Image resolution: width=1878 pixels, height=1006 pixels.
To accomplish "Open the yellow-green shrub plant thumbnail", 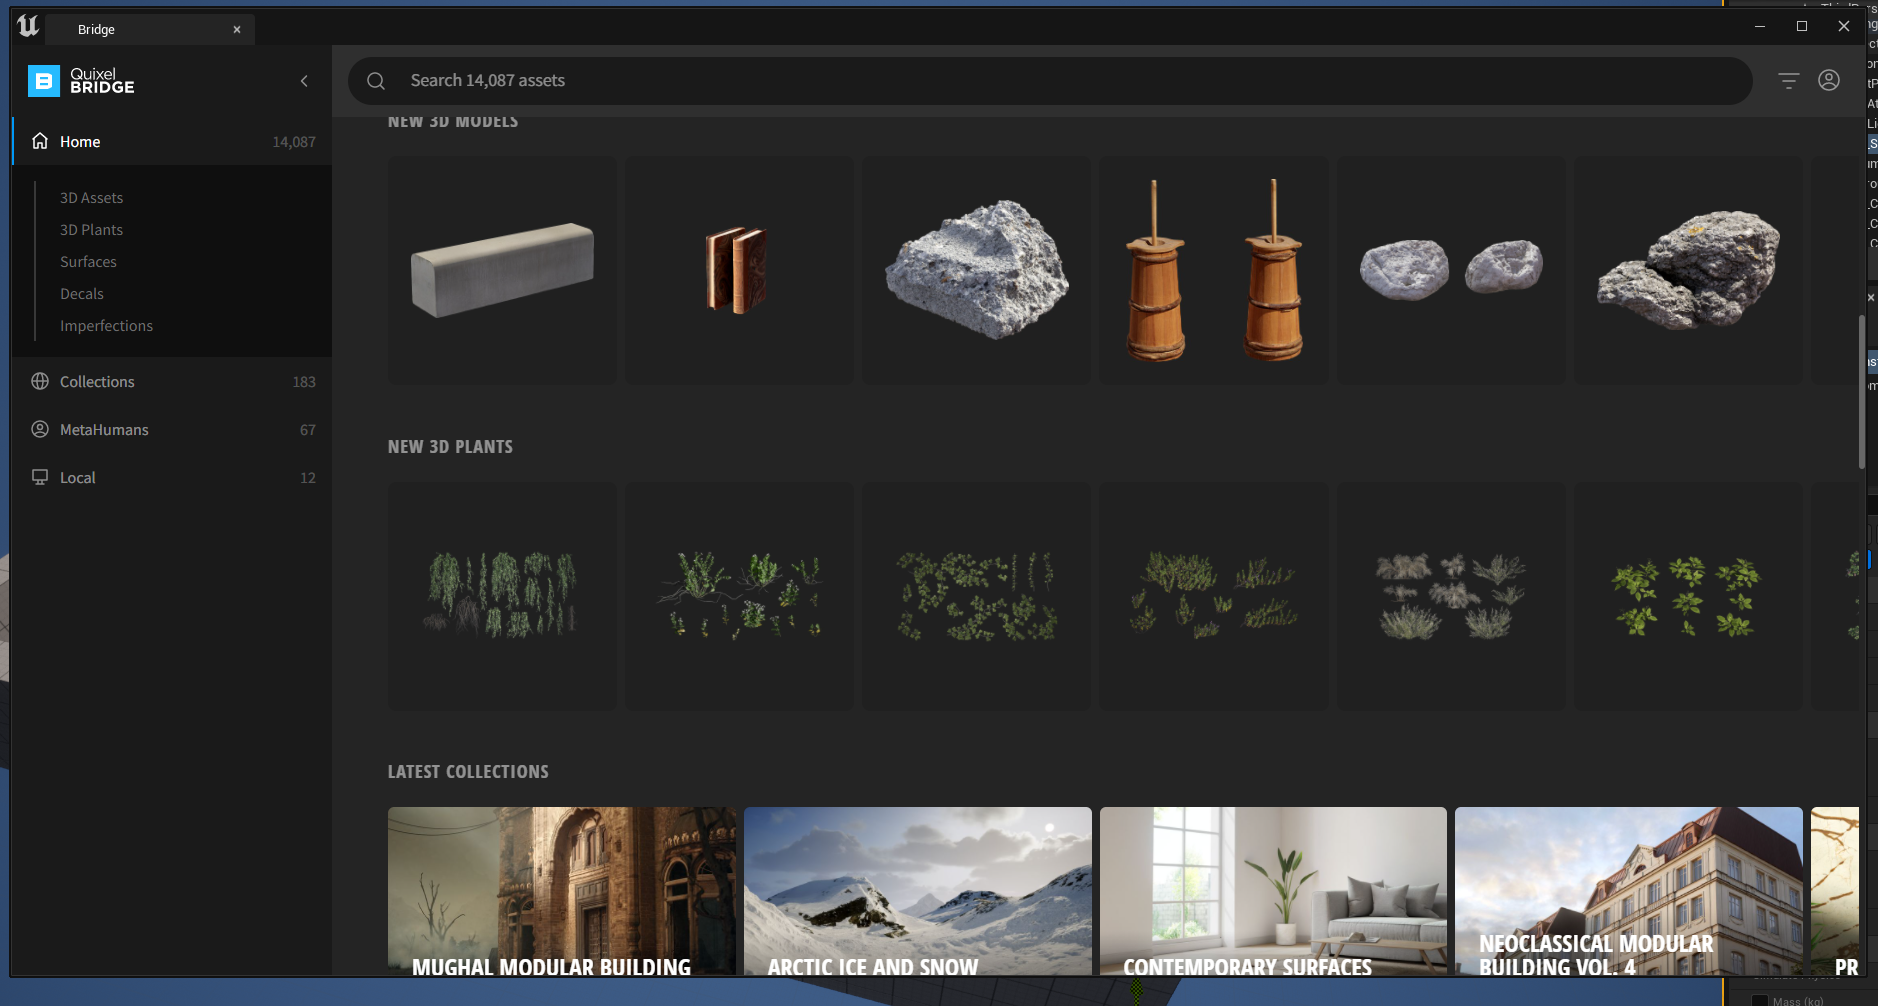I will tap(1214, 596).
